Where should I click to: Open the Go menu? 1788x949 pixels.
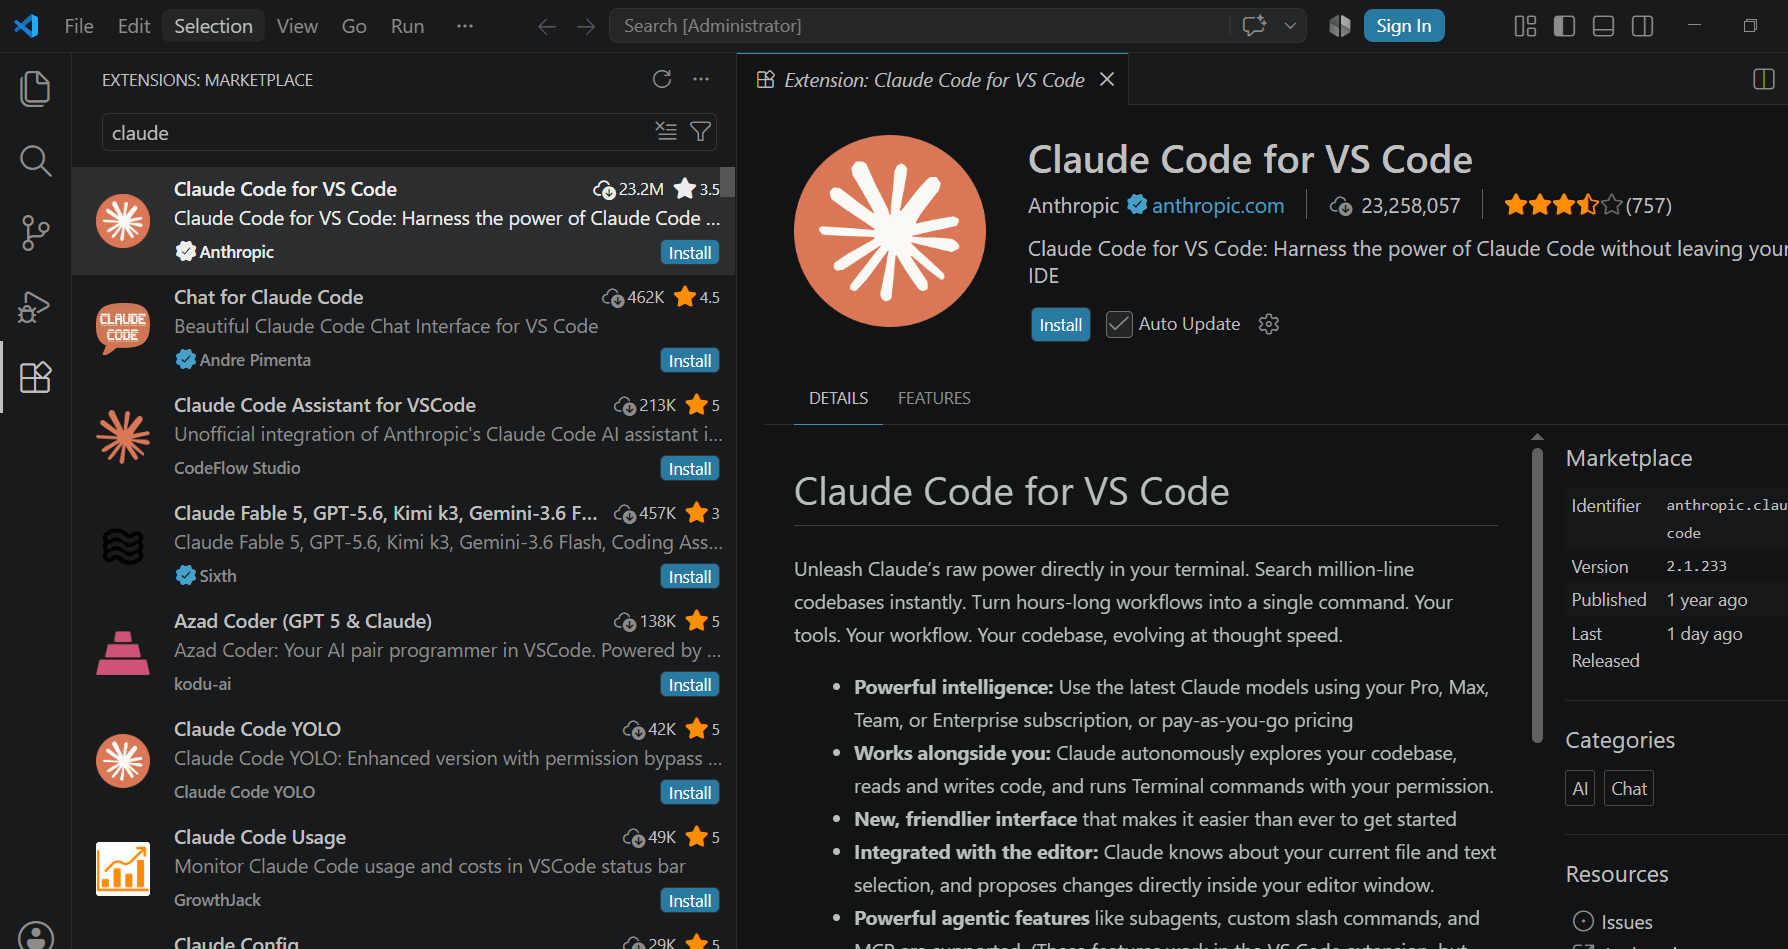[354, 26]
